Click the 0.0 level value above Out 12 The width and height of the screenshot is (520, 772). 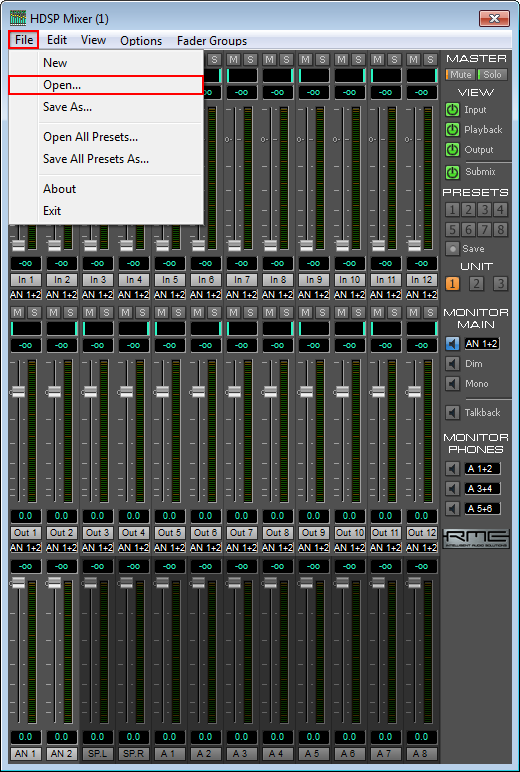click(x=422, y=515)
